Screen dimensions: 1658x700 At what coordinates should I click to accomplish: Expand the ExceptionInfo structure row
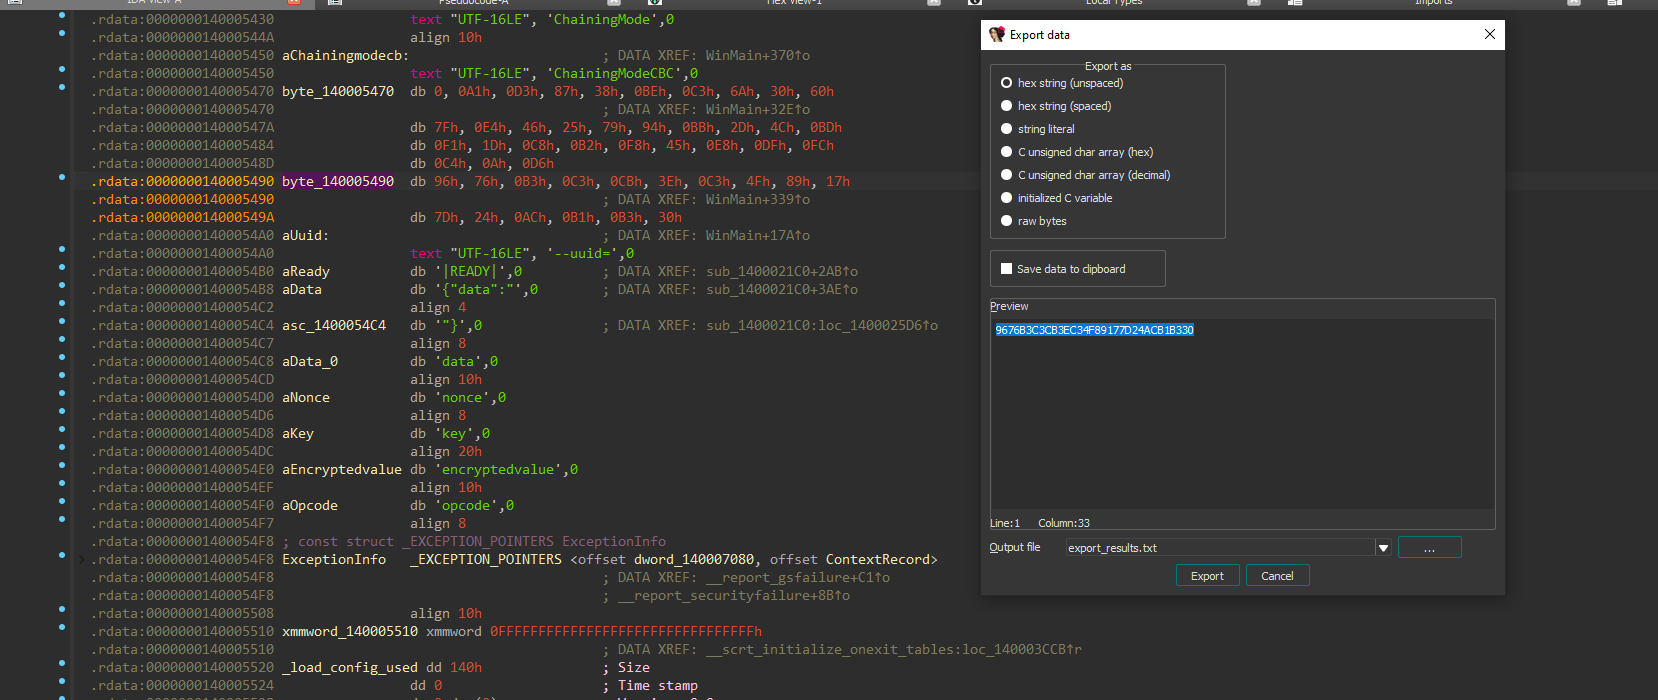coord(81,559)
